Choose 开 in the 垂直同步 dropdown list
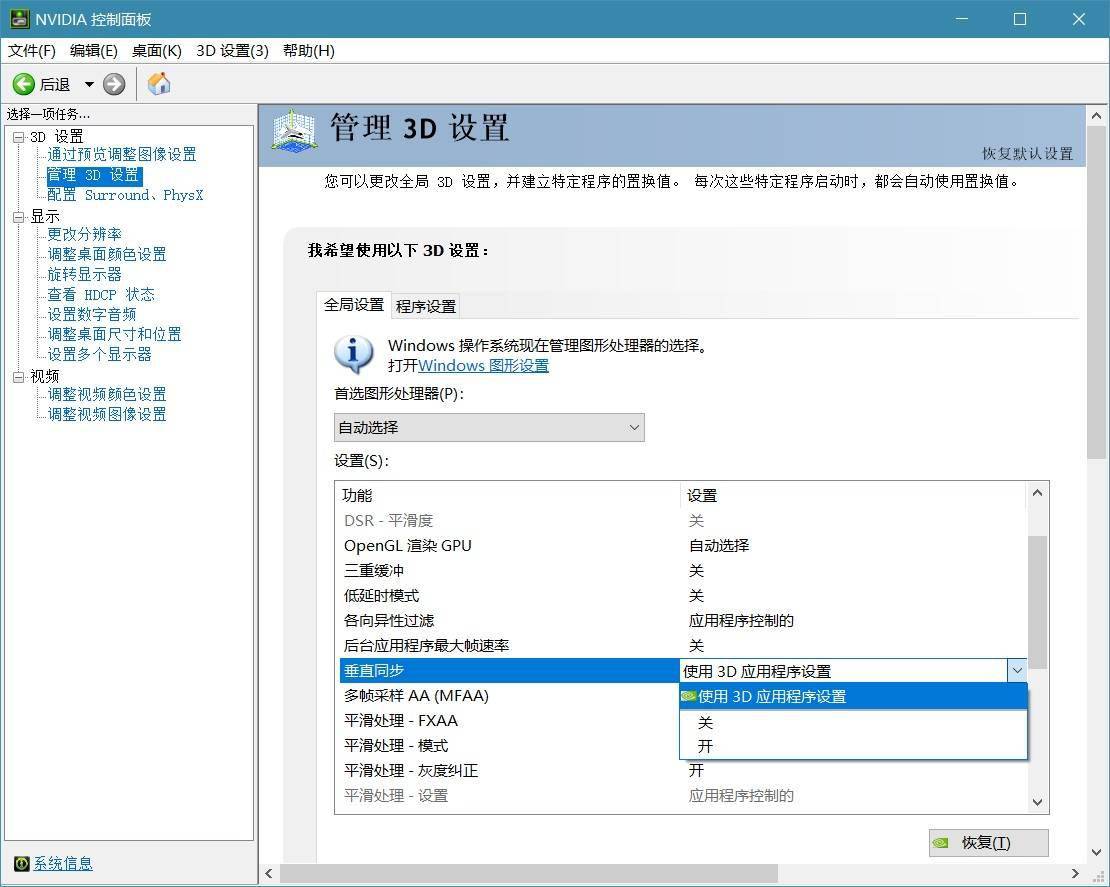This screenshot has width=1110, height=887. (853, 746)
